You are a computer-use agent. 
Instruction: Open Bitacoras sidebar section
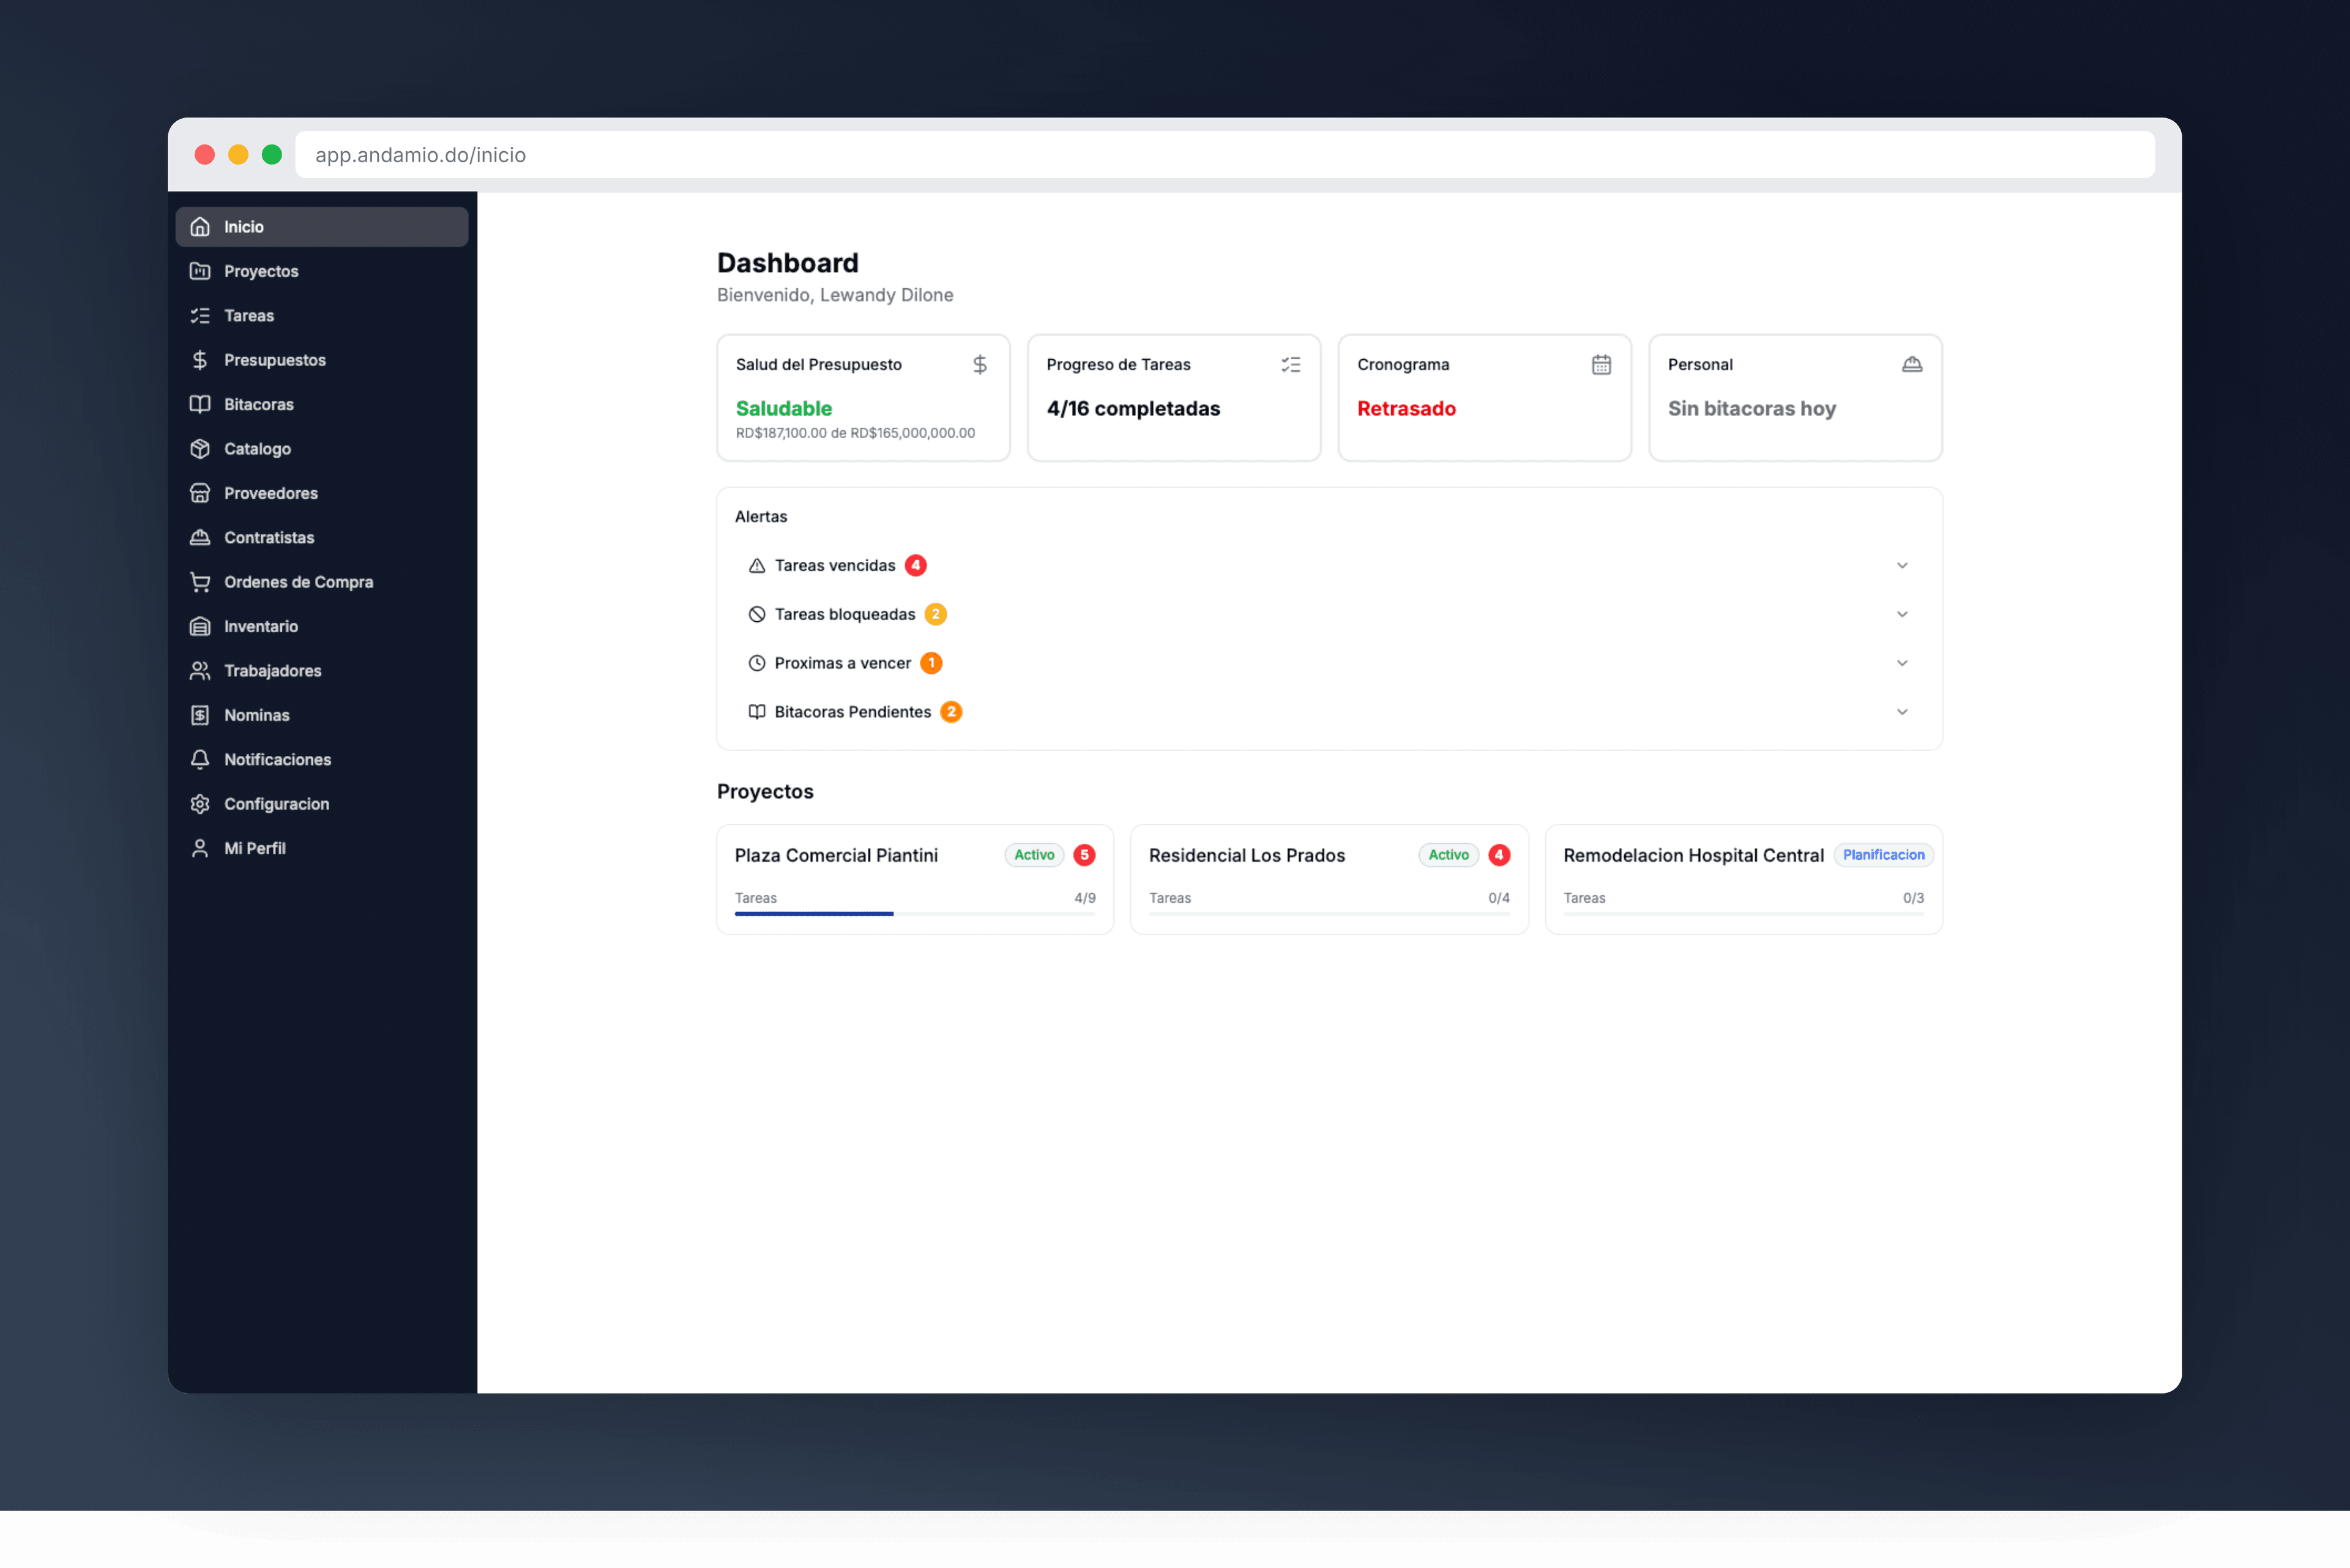(322, 404)
